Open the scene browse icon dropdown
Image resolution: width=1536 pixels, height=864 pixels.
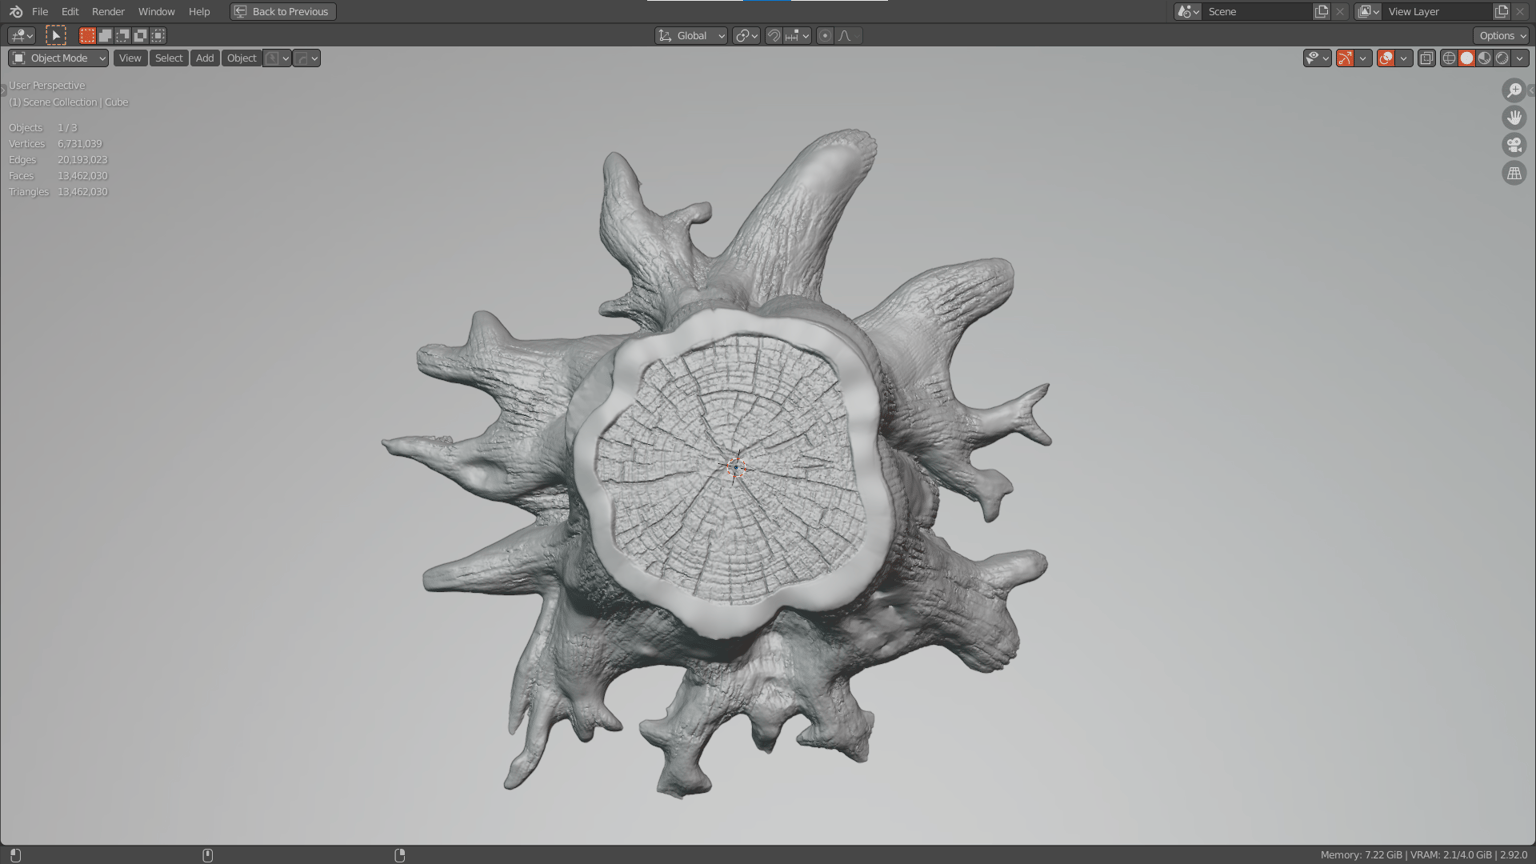1188,11
